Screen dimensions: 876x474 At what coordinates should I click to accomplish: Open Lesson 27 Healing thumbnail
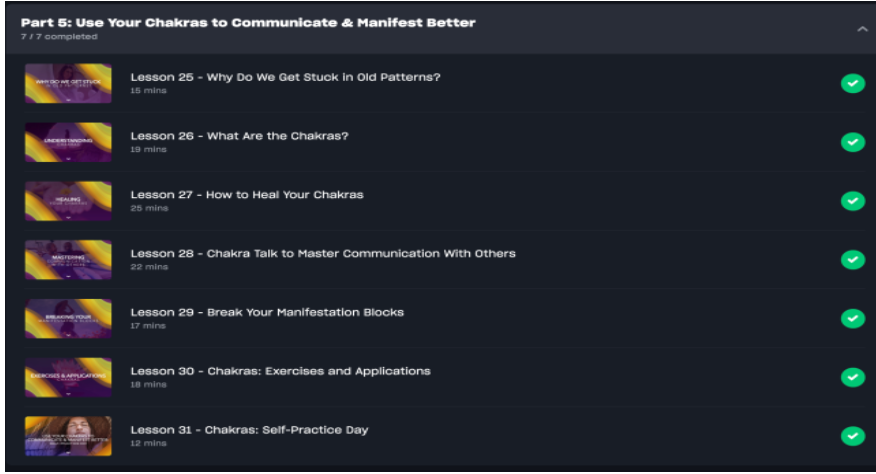[x=68, y=201]
